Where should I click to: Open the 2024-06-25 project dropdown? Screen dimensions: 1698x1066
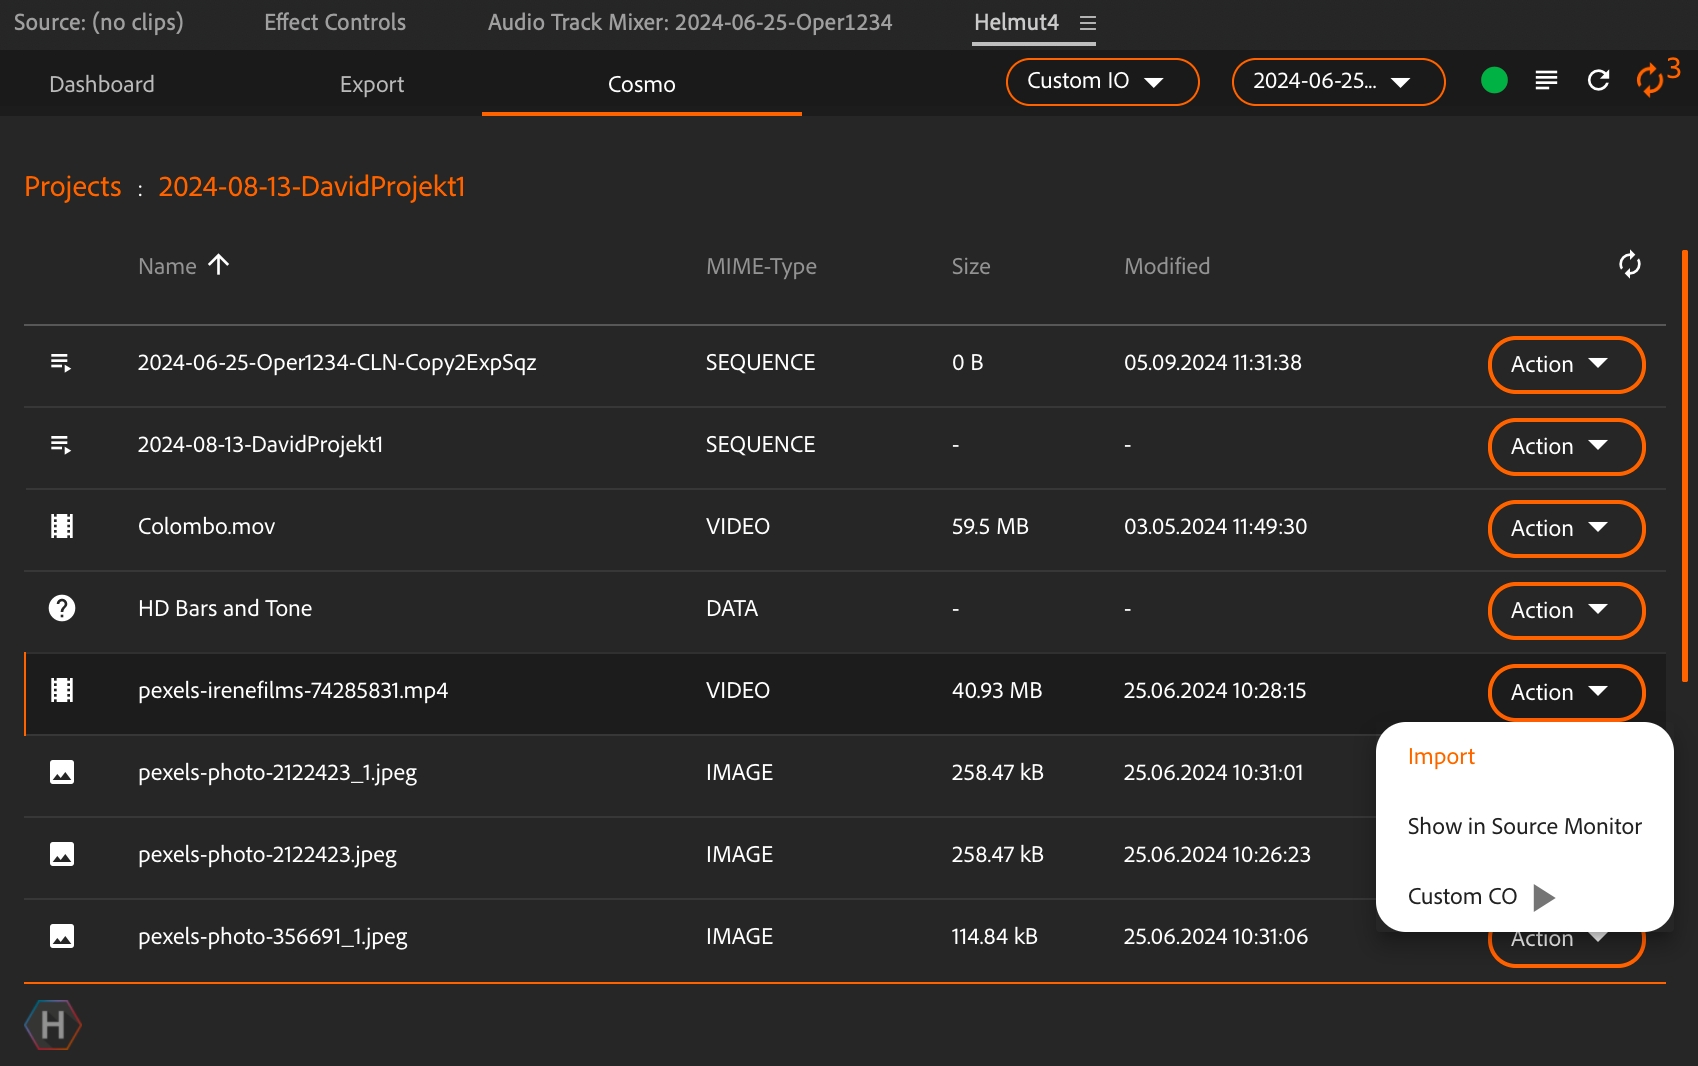pos(1337,82)
